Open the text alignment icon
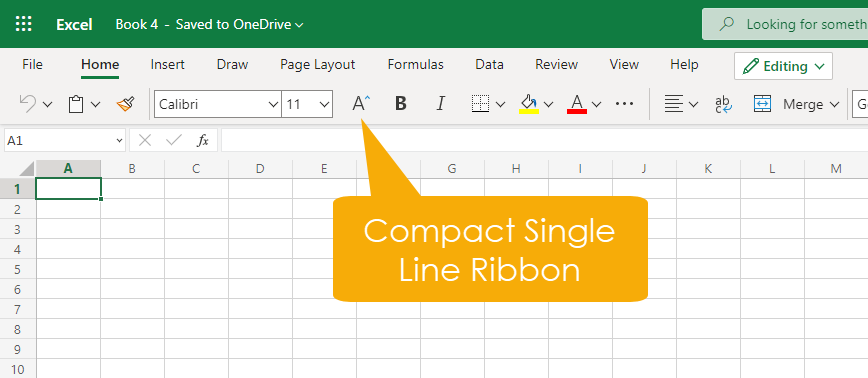 [674, 104]
